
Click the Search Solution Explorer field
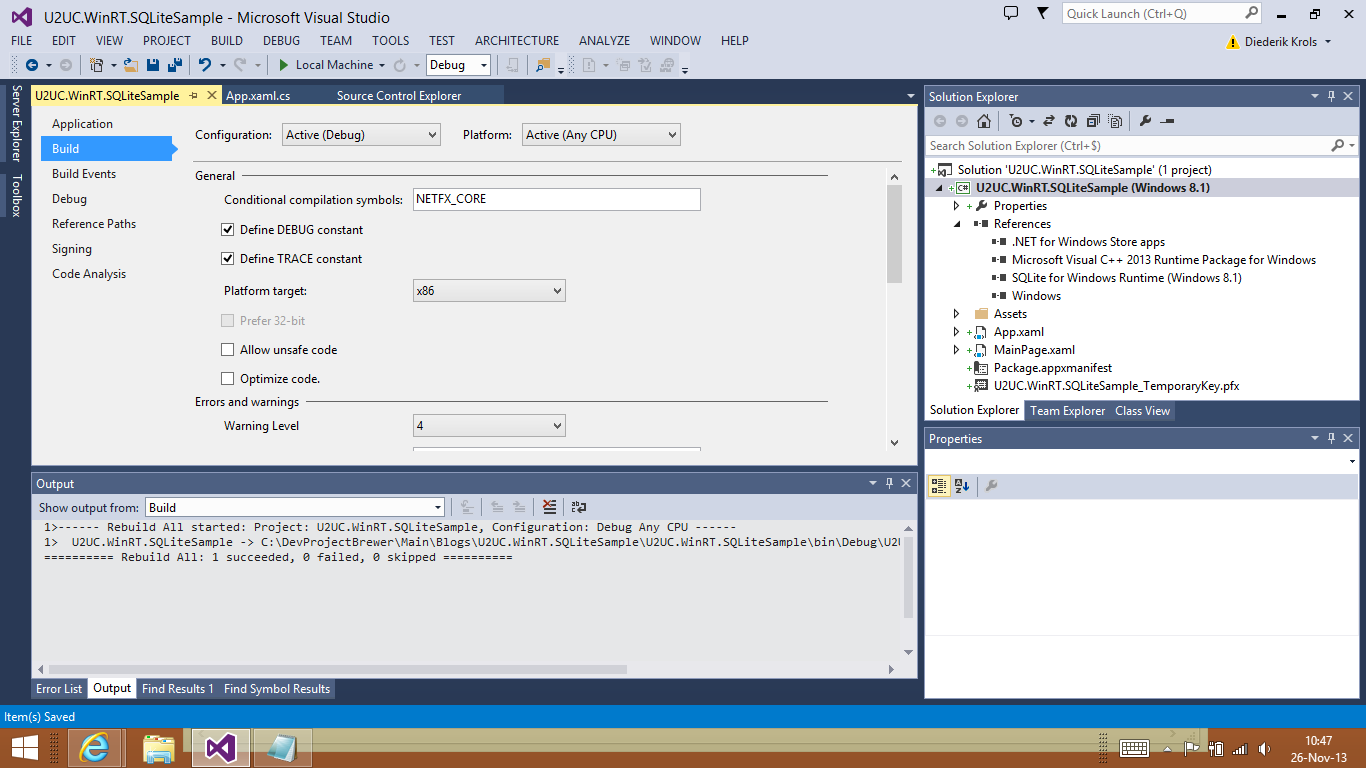1130,146
